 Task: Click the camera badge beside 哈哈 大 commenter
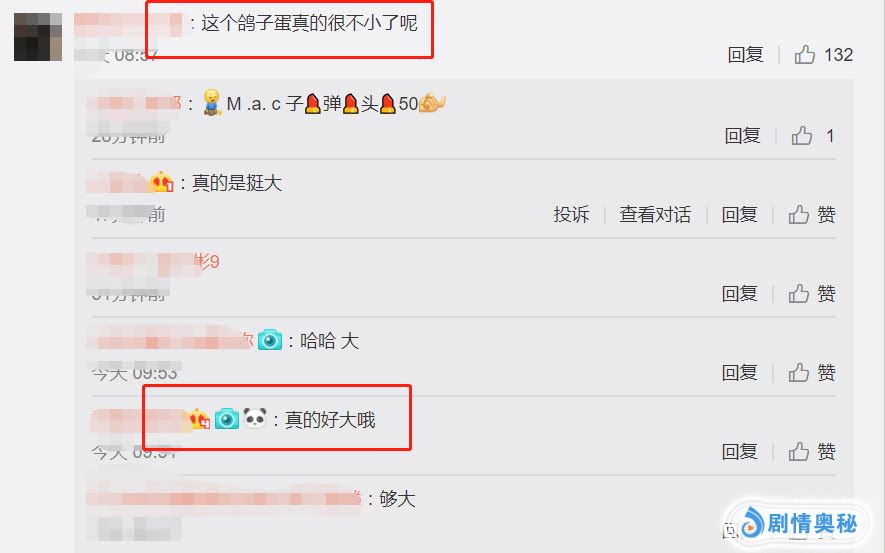point(270,340)
